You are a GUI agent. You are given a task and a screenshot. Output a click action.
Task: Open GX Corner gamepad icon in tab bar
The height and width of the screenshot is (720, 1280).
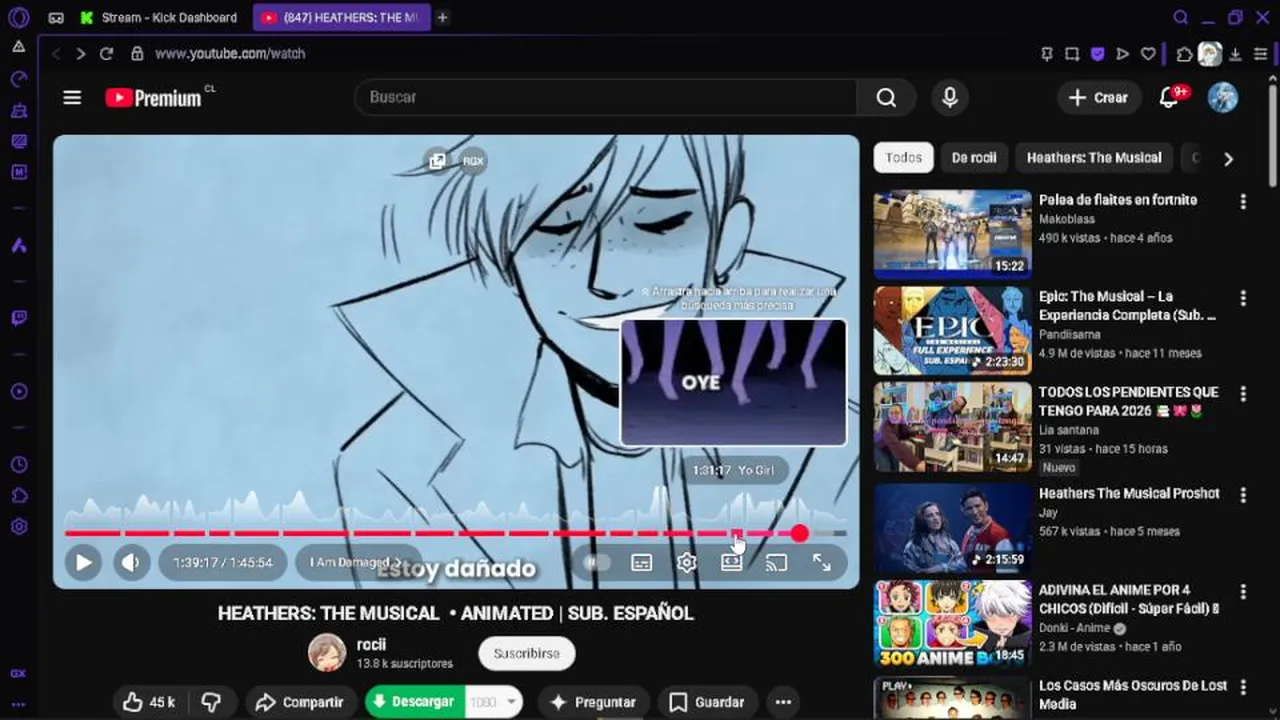point(56,17)
